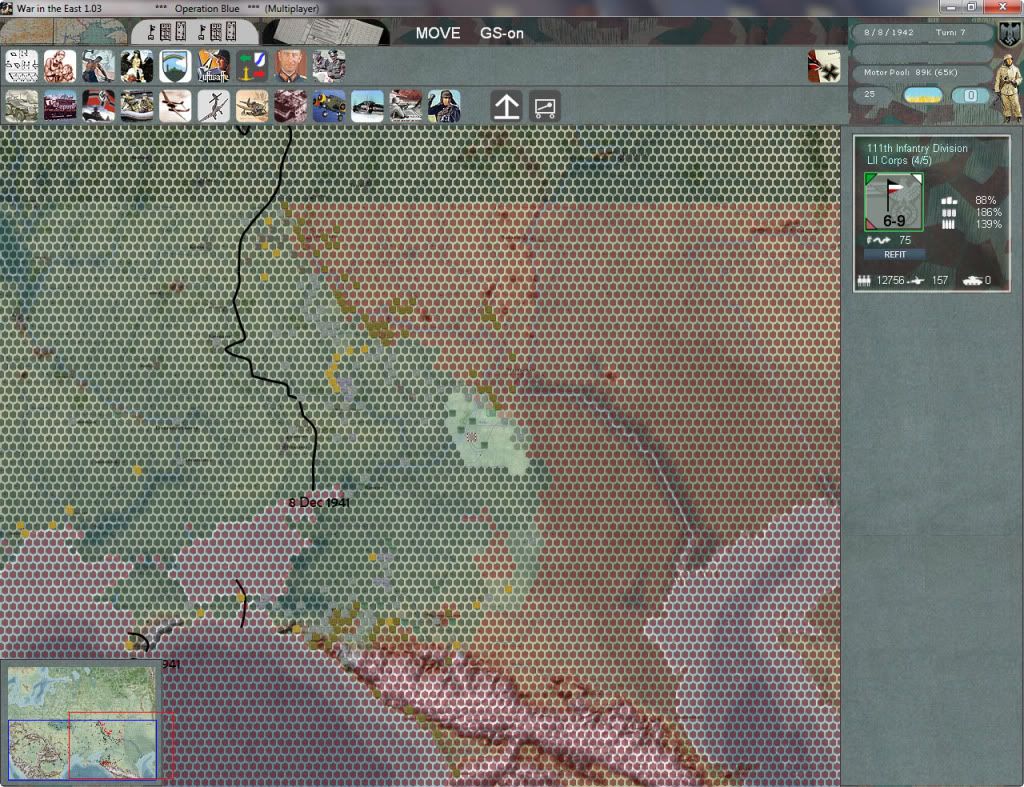Image resolution: width=1024 pixels, height=787 pixels.
Task: Click the manpower count 12756
Action: [x=890, y=280]
